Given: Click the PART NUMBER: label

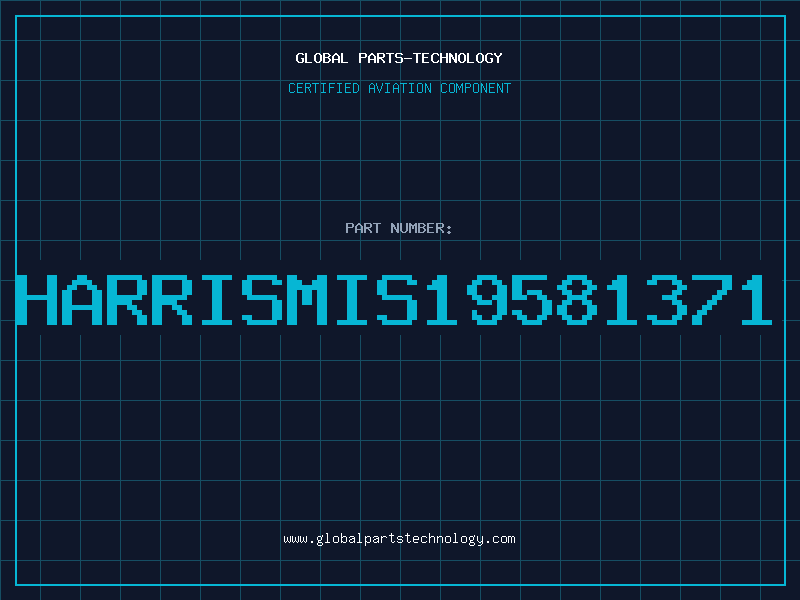Looking at the screenshot, I should pyautogui.click(x=398, y=228).
